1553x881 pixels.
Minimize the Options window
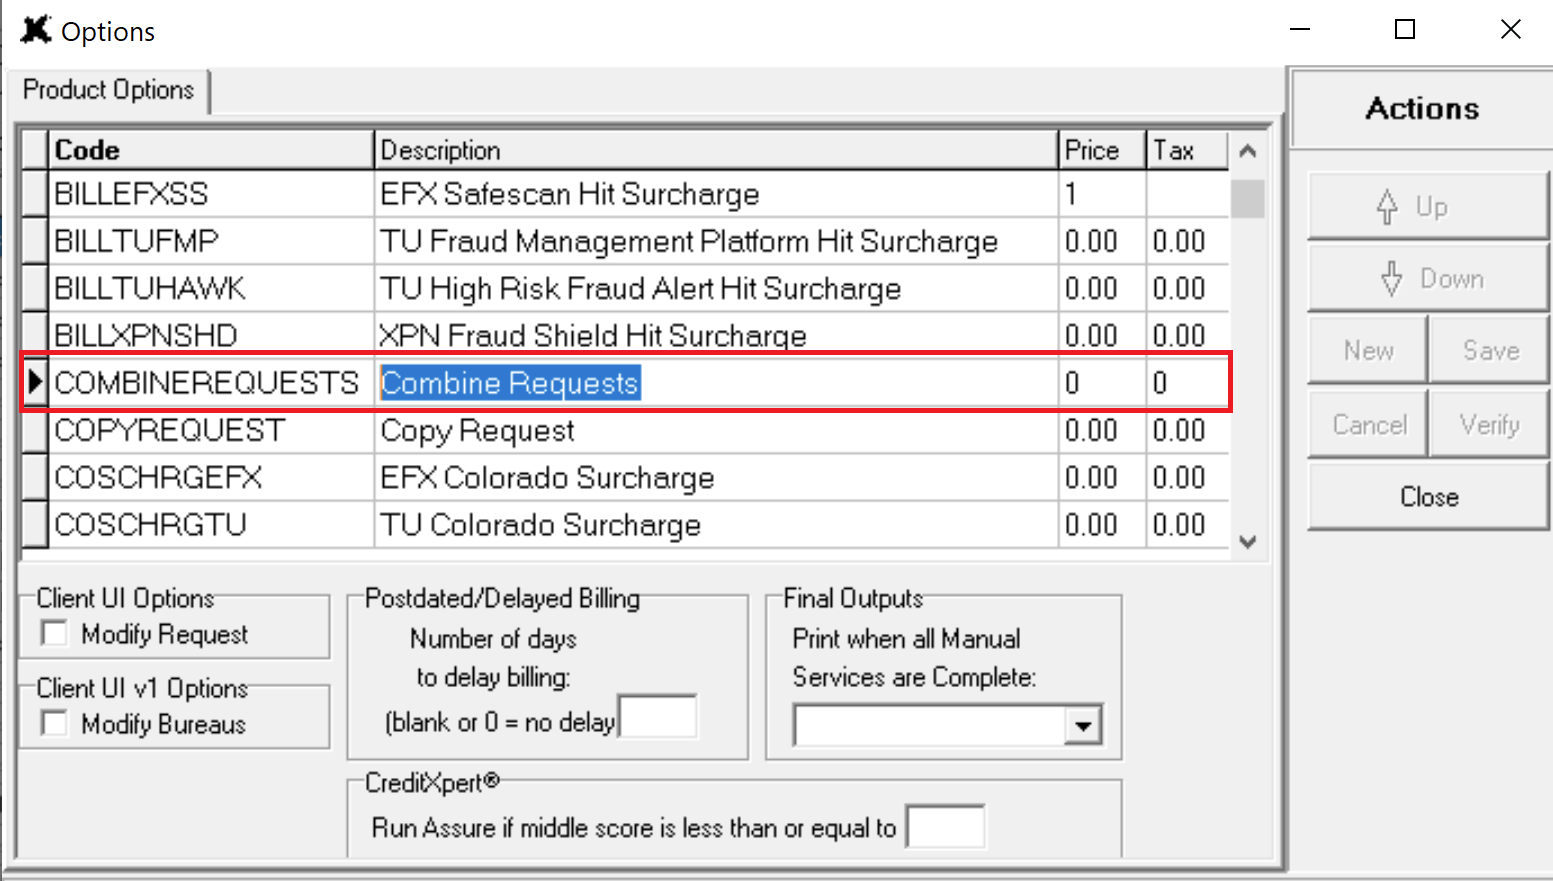pos(1300,29)
